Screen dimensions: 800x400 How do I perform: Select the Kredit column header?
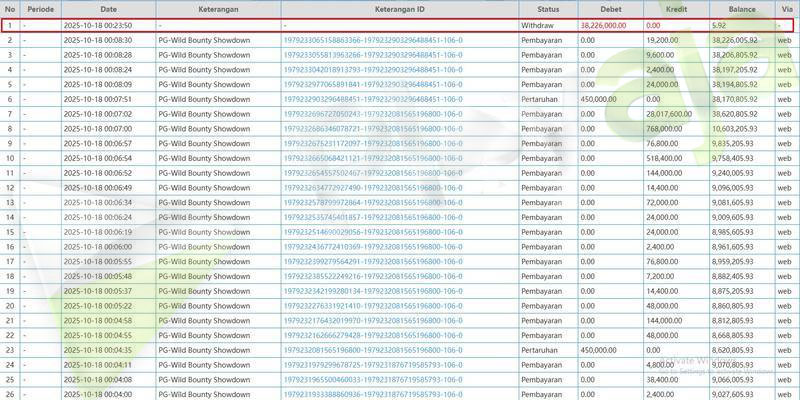676,8
